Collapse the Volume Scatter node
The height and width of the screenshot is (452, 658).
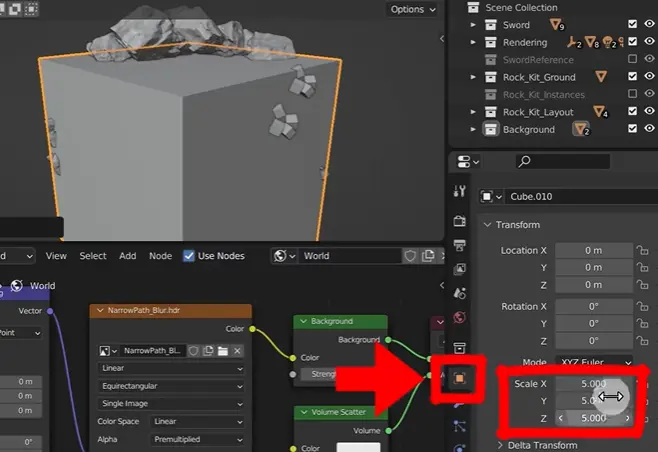point(303,413)
